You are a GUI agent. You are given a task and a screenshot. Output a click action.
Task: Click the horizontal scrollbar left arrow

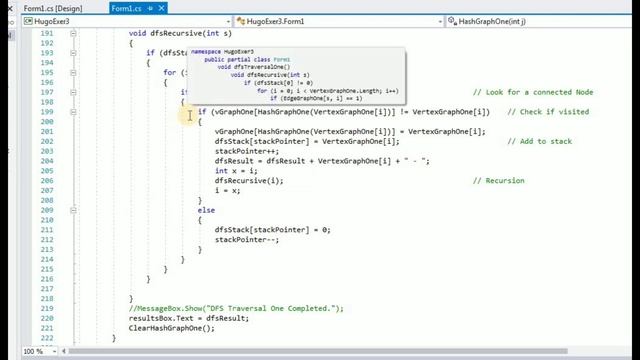[64, 351]
